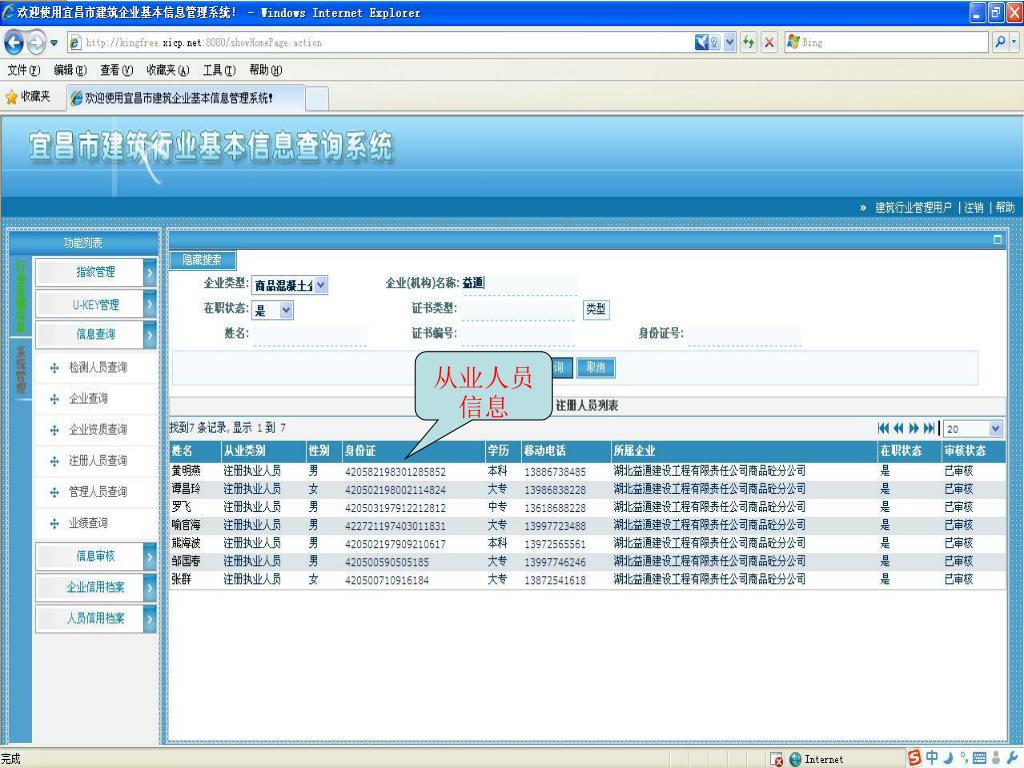Viewport: 1024px width, 768px height.
Task: Click the Bing search magnifier icon
Action: tap(1000, 42)
